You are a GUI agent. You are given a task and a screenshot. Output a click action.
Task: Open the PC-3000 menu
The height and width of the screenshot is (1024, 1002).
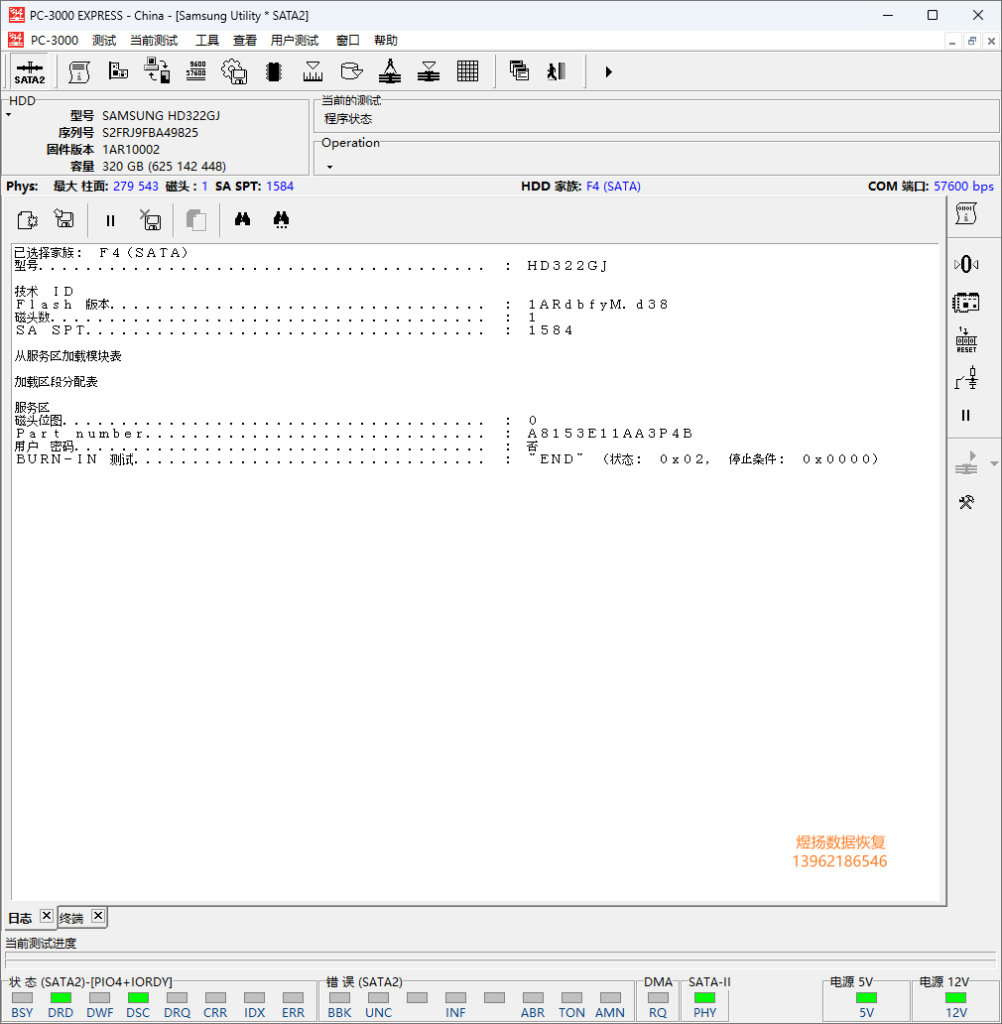point(54,40)
